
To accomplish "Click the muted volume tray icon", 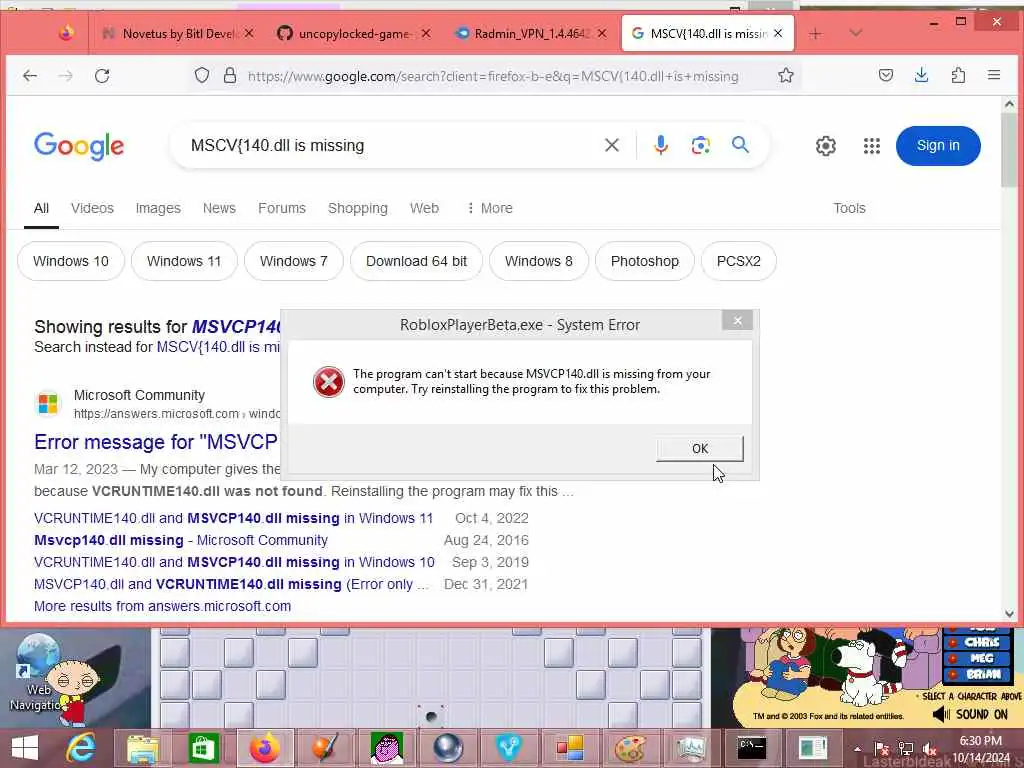I will pos(930,749).
